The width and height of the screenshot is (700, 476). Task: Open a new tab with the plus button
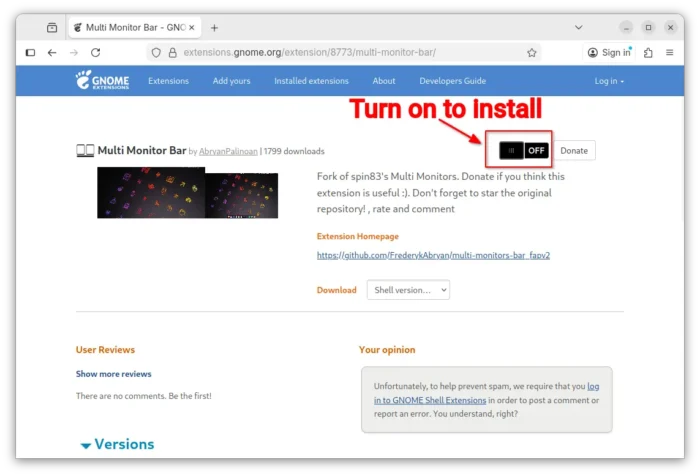pyautogui.click(x=214, y=27)
